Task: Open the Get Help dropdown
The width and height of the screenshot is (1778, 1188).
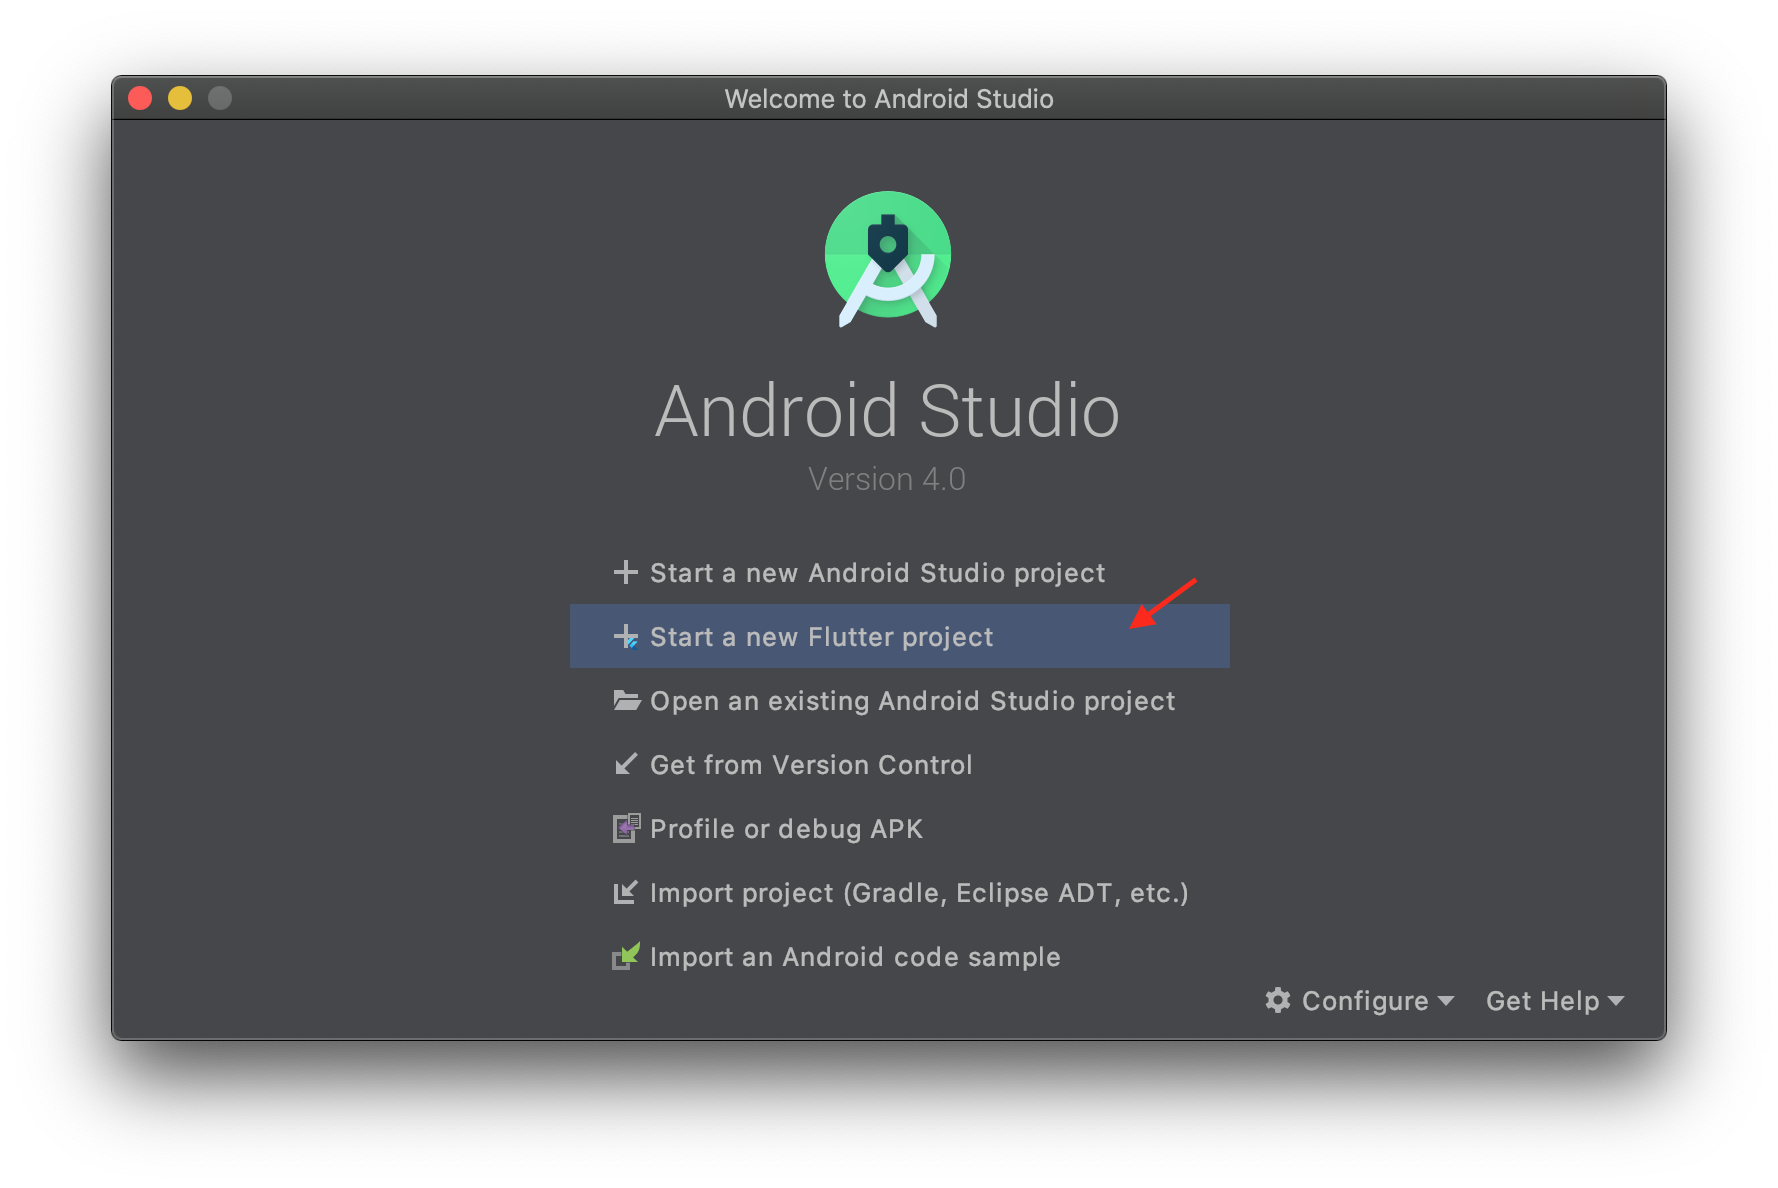Action: 1555,1000
